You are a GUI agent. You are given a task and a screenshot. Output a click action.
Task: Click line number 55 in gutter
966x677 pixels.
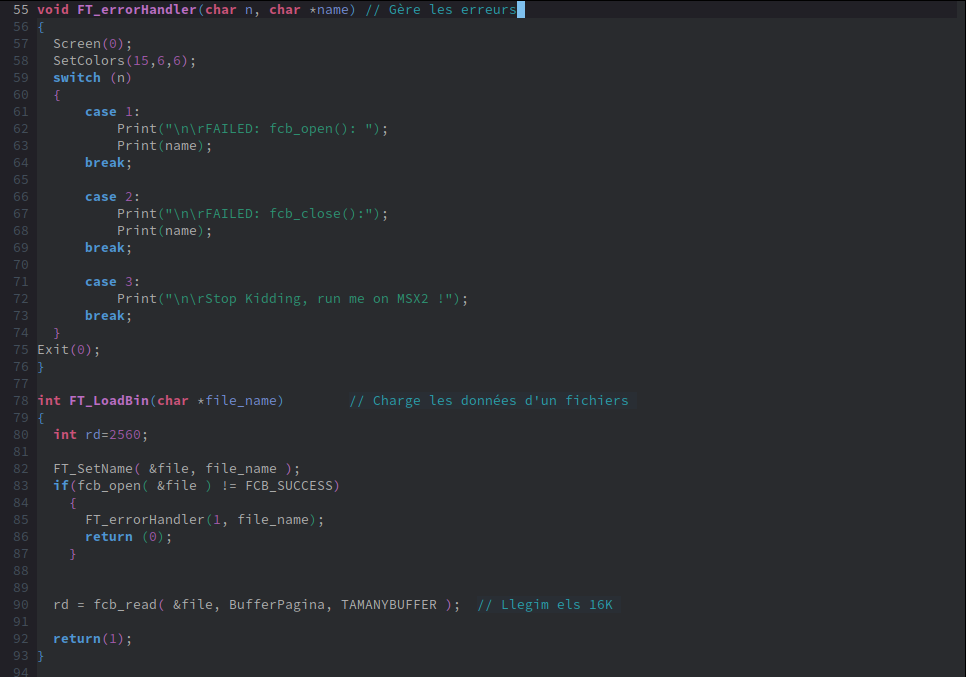pyautogui.click(x=21, y=10)
